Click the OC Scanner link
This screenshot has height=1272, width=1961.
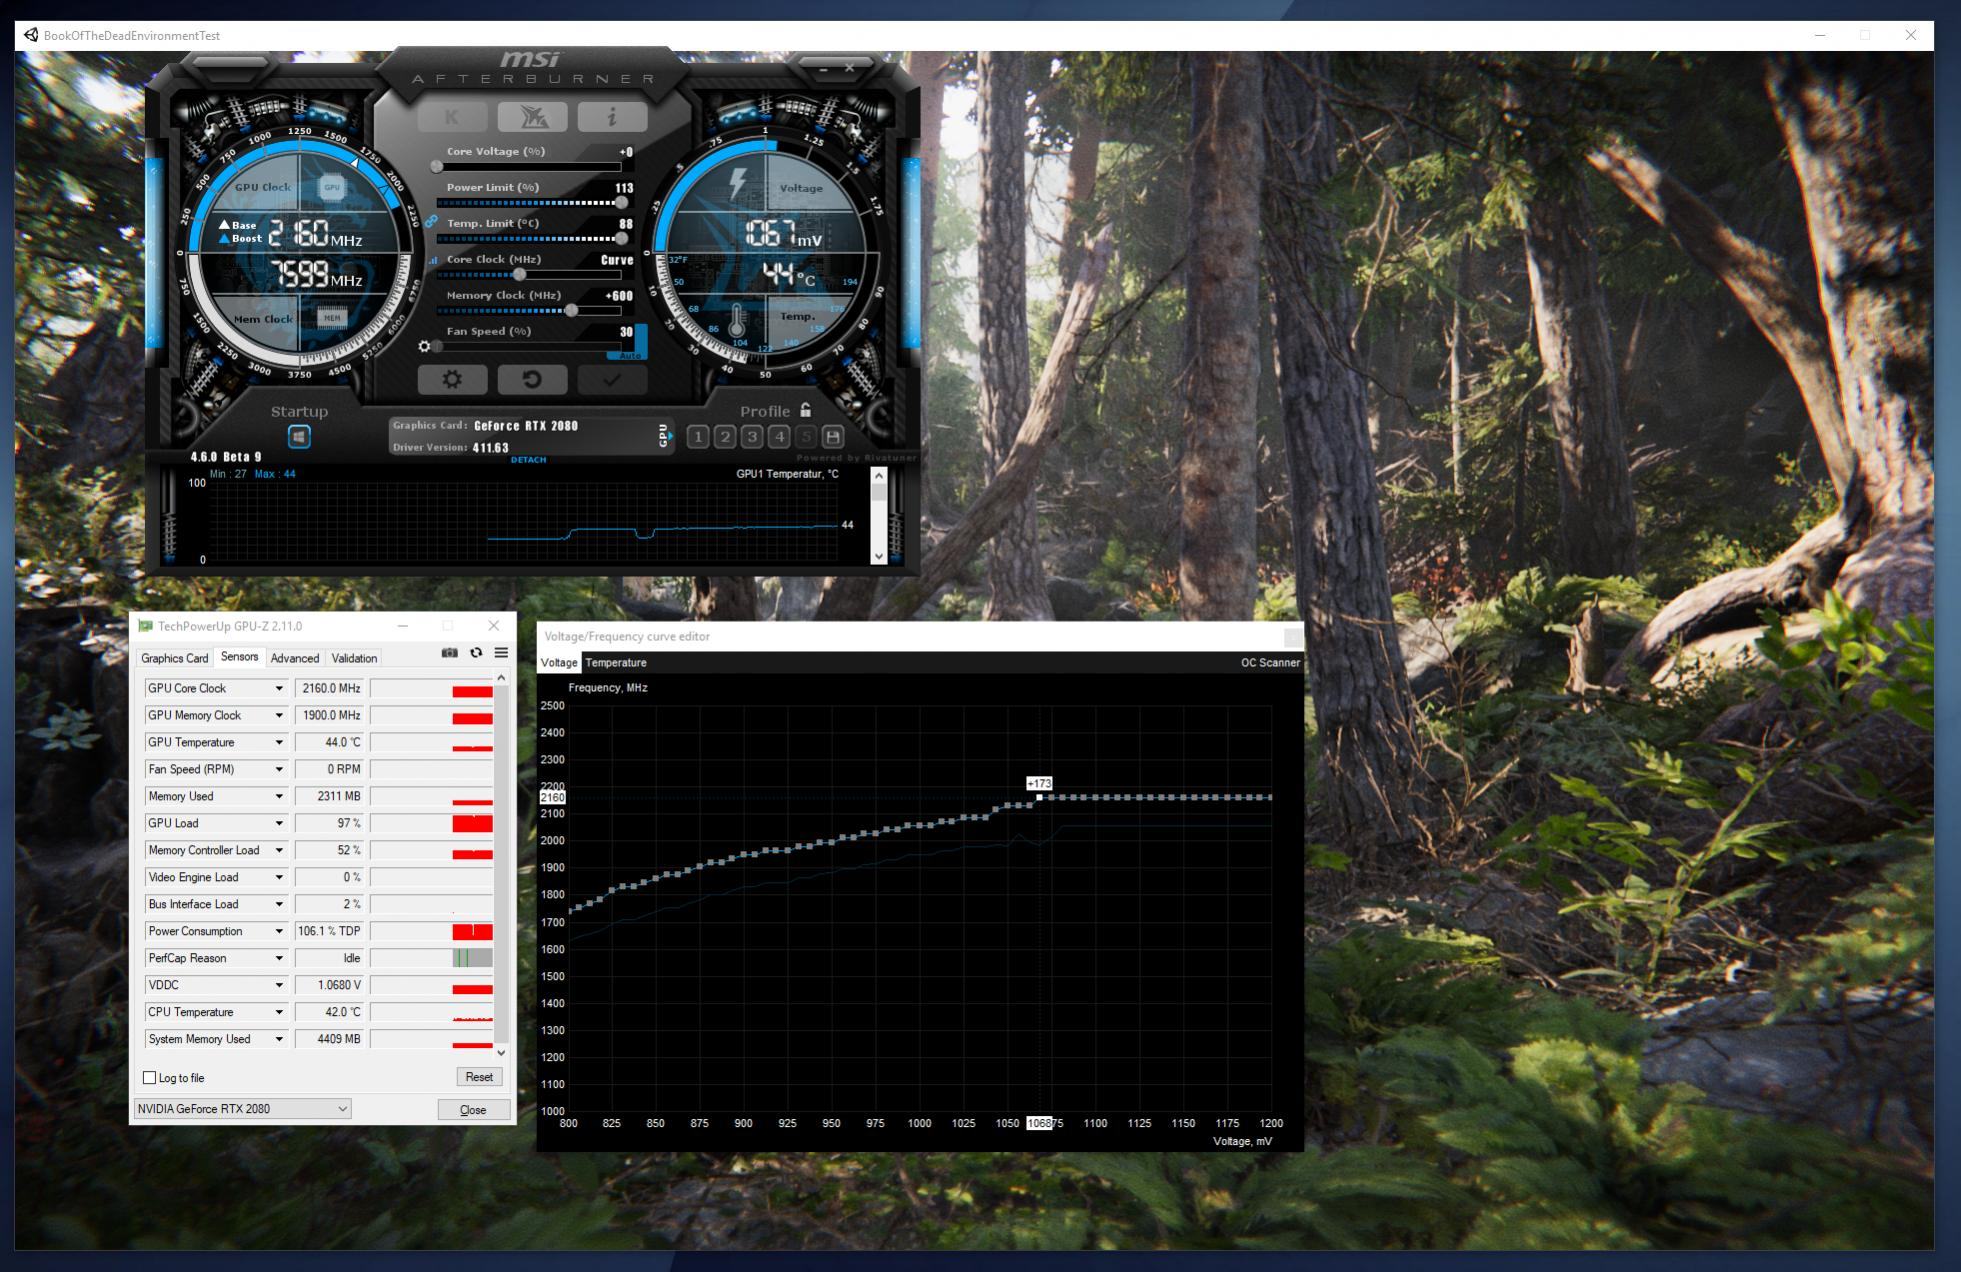pos(1270,663)
